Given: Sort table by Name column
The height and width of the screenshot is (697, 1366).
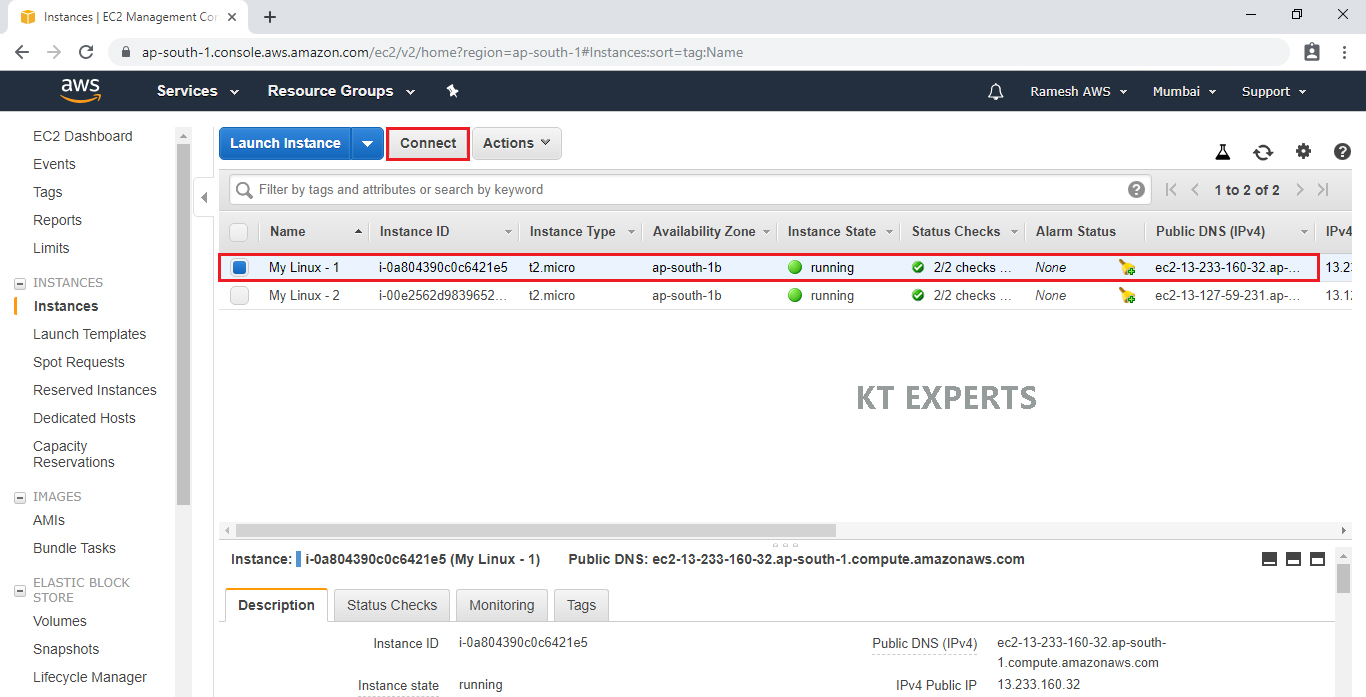Looking at the screenshot, I should [313, 232].
